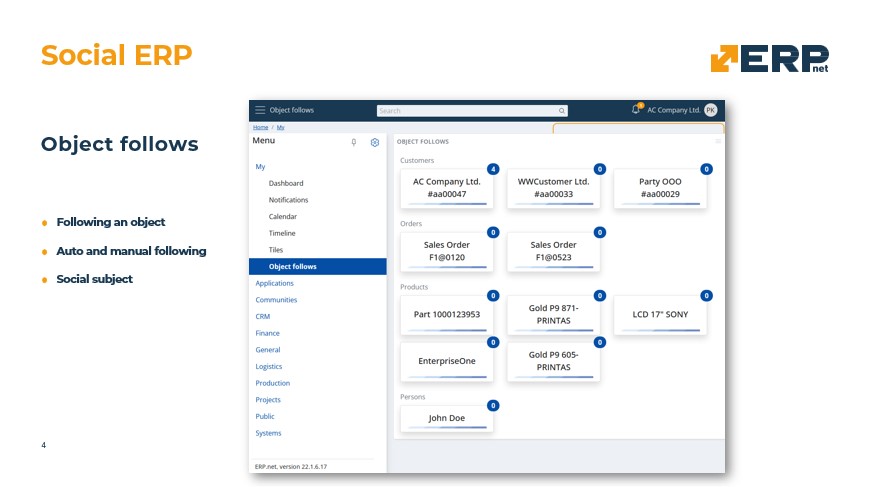
Task: Click the ERP.net logo
Action: click(769, 59)
